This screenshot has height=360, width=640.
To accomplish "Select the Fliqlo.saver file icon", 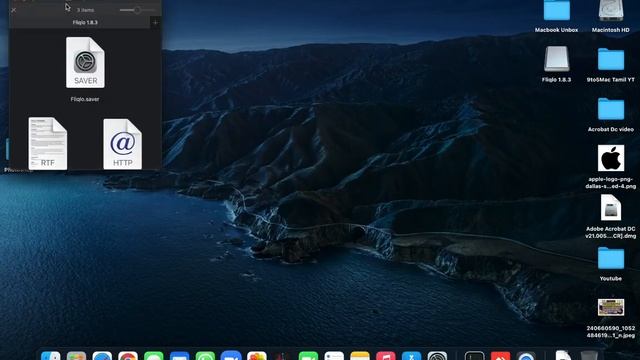I will tap(85, 62).
